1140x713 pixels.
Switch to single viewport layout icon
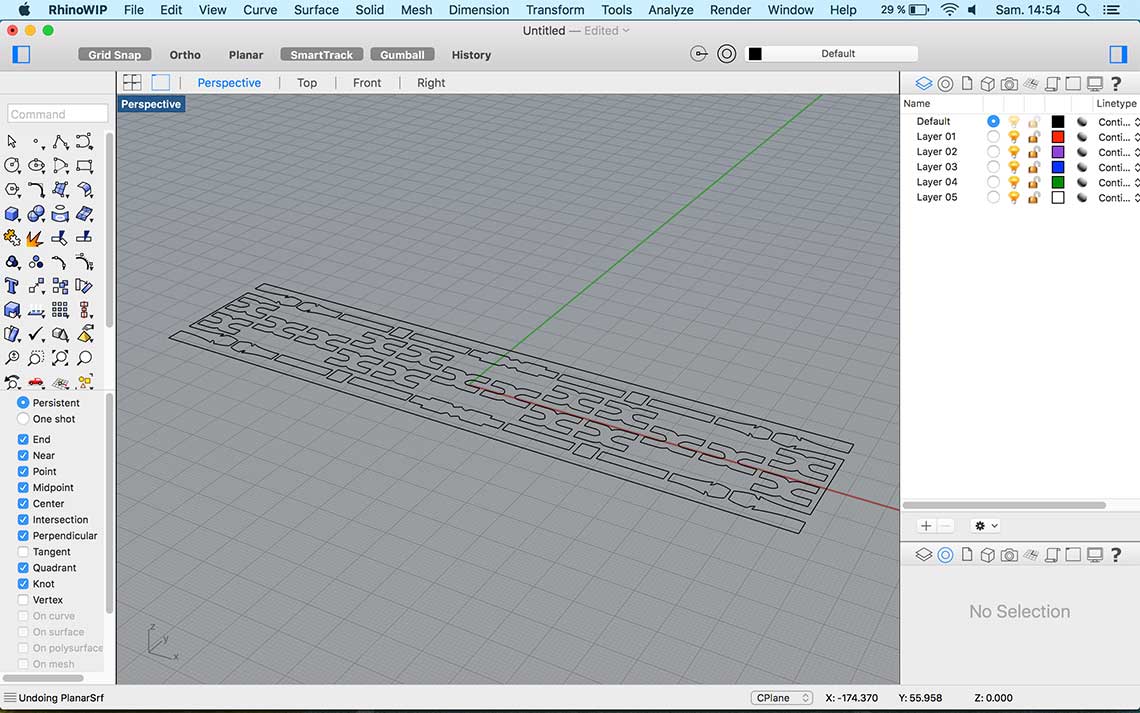tap(161, 82)
